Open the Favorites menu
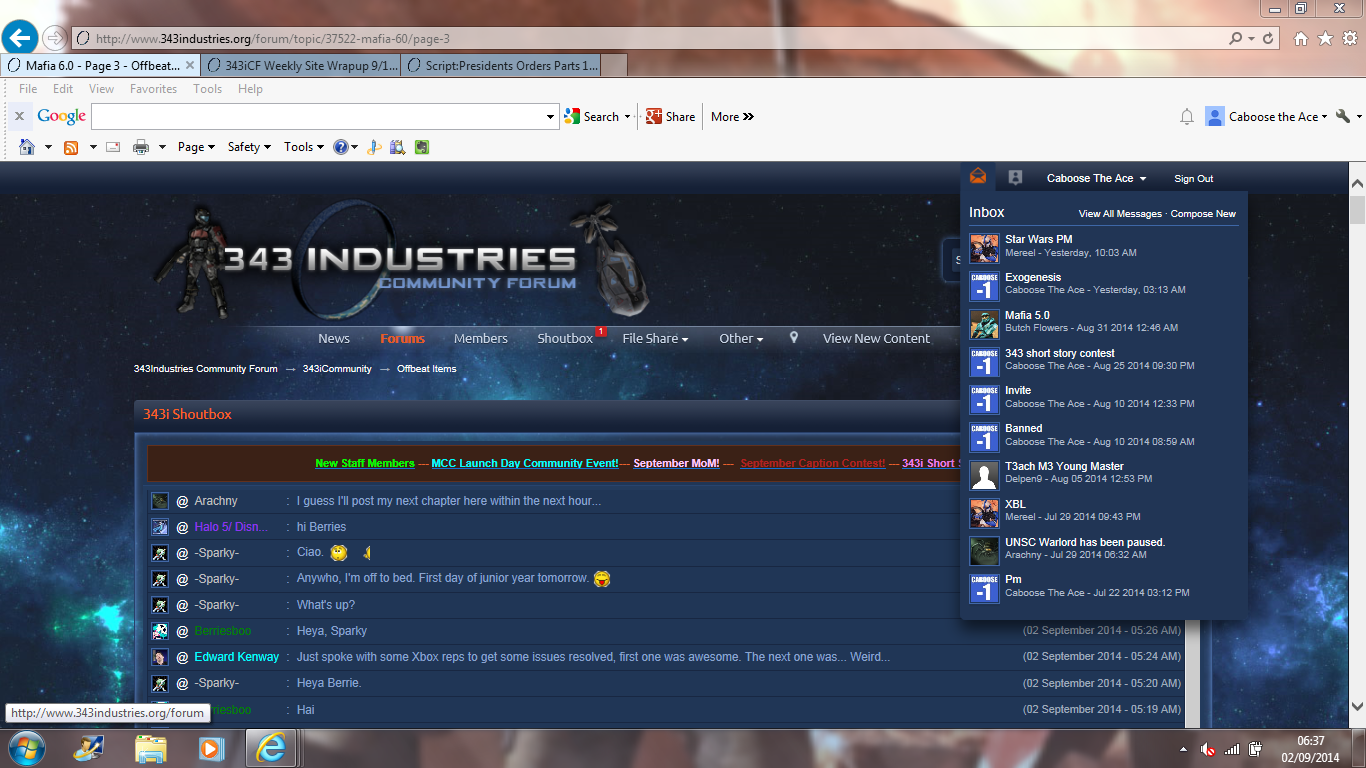 point(153,89)
